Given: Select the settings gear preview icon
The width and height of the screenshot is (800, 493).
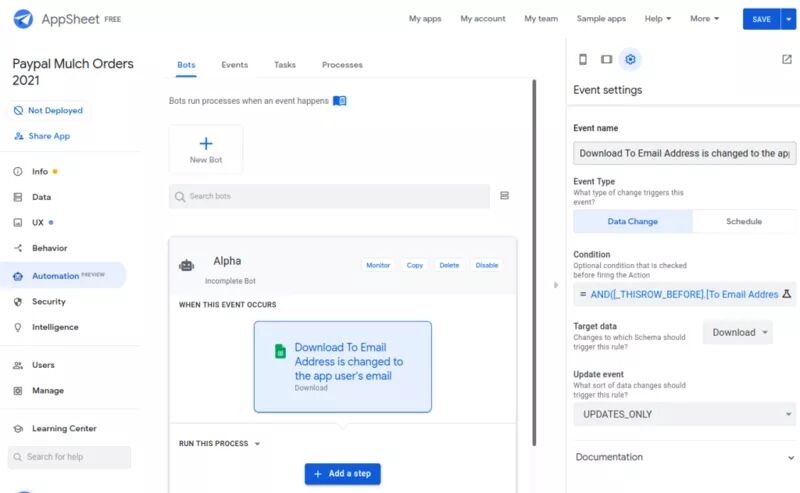Looking at the screenshot, I should coord(630,60).
